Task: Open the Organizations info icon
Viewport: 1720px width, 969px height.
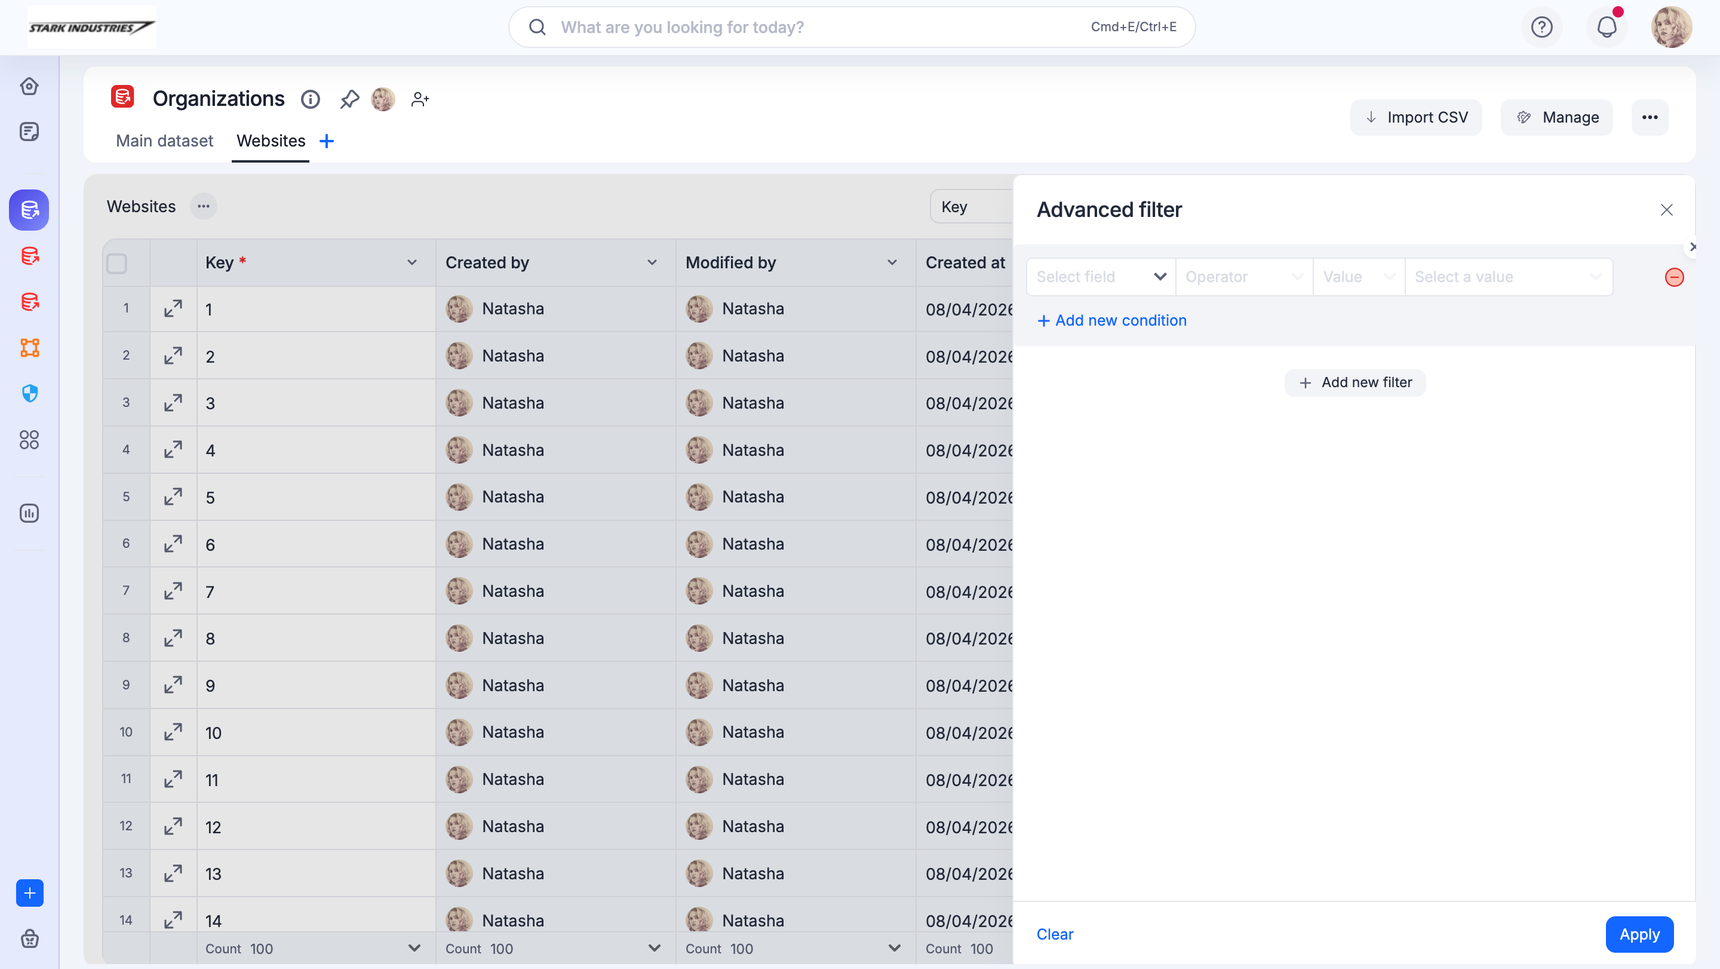Action: click(x=311, y=99)
